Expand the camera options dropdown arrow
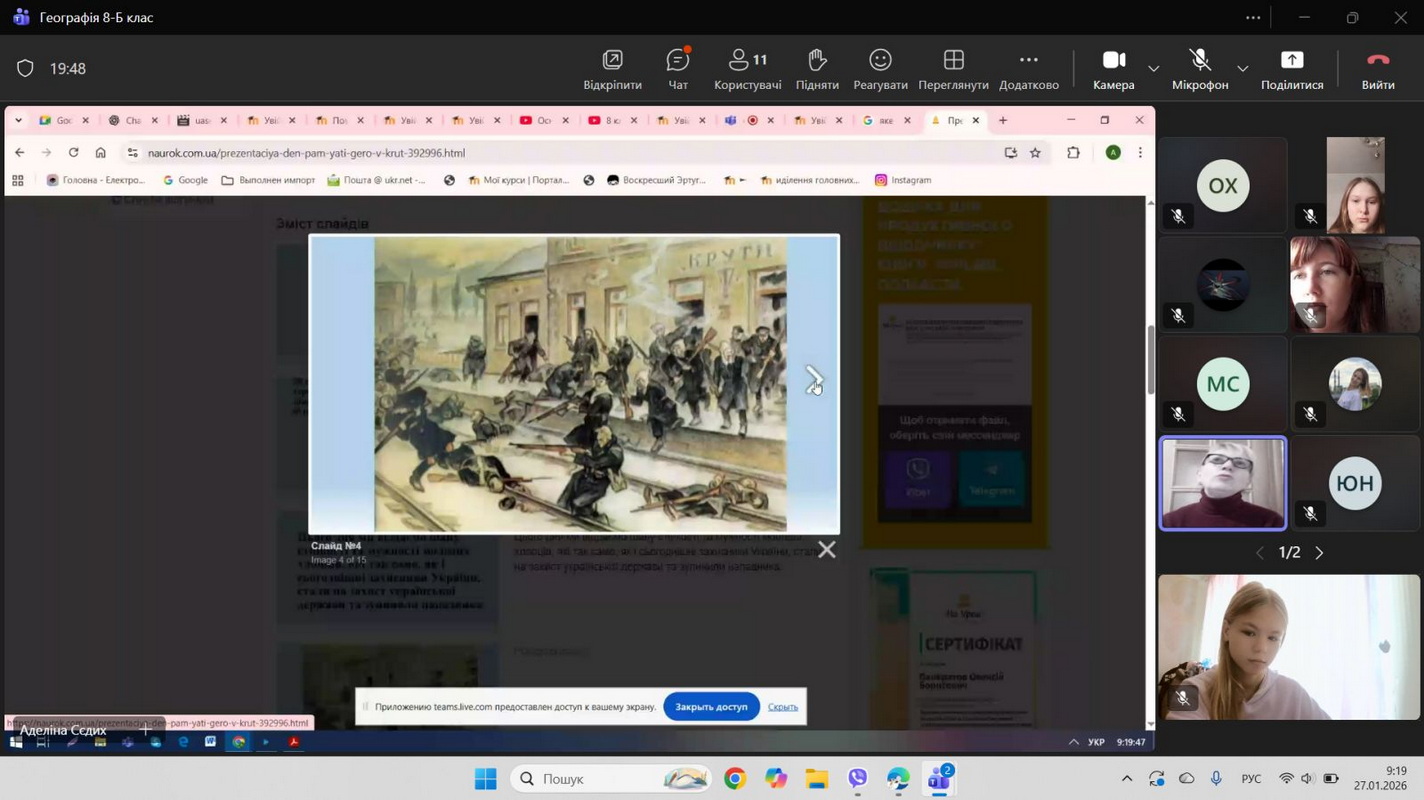 [1153, 69]
